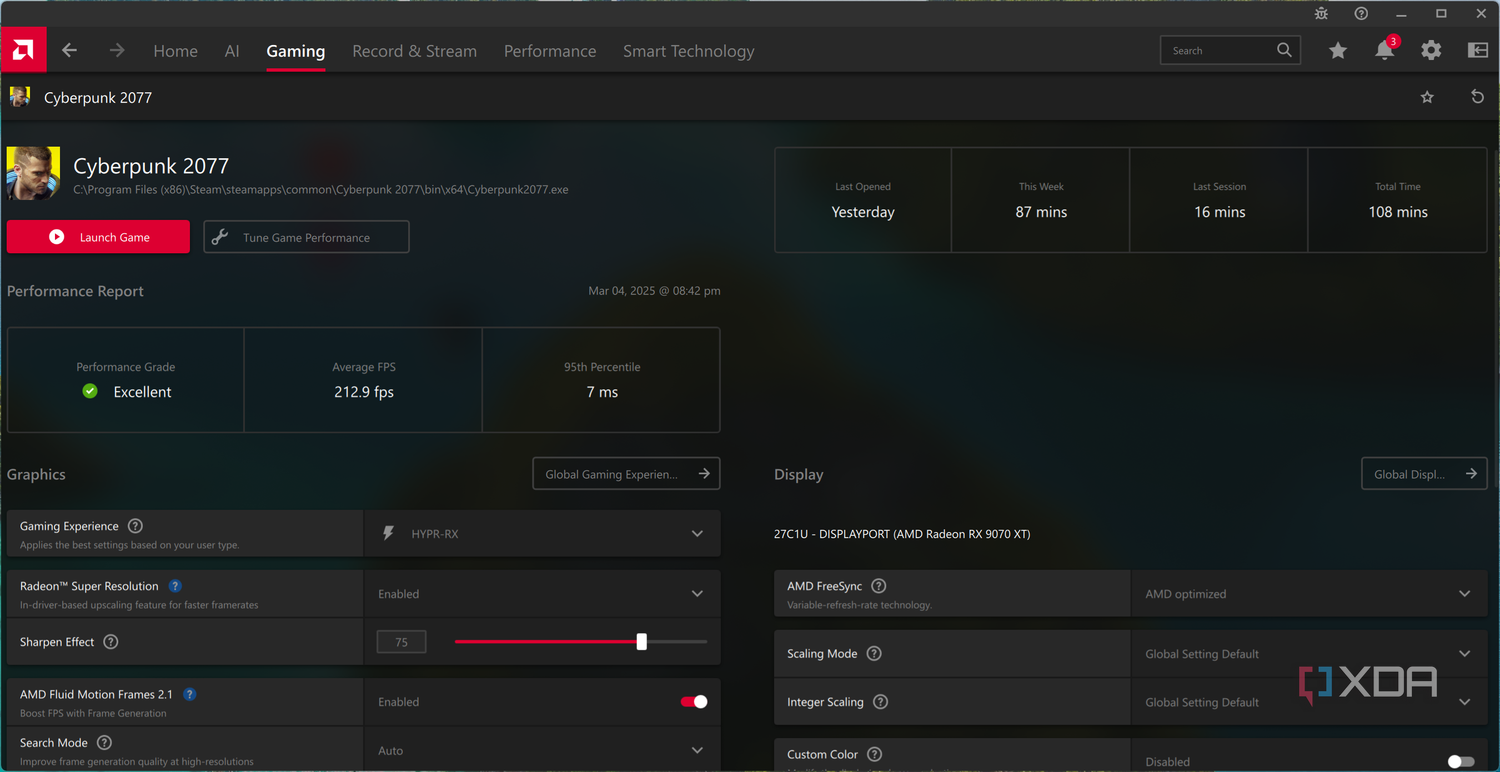
Task: Open the Integer Scaling dropdown
Action: (x=1309, y=702)
